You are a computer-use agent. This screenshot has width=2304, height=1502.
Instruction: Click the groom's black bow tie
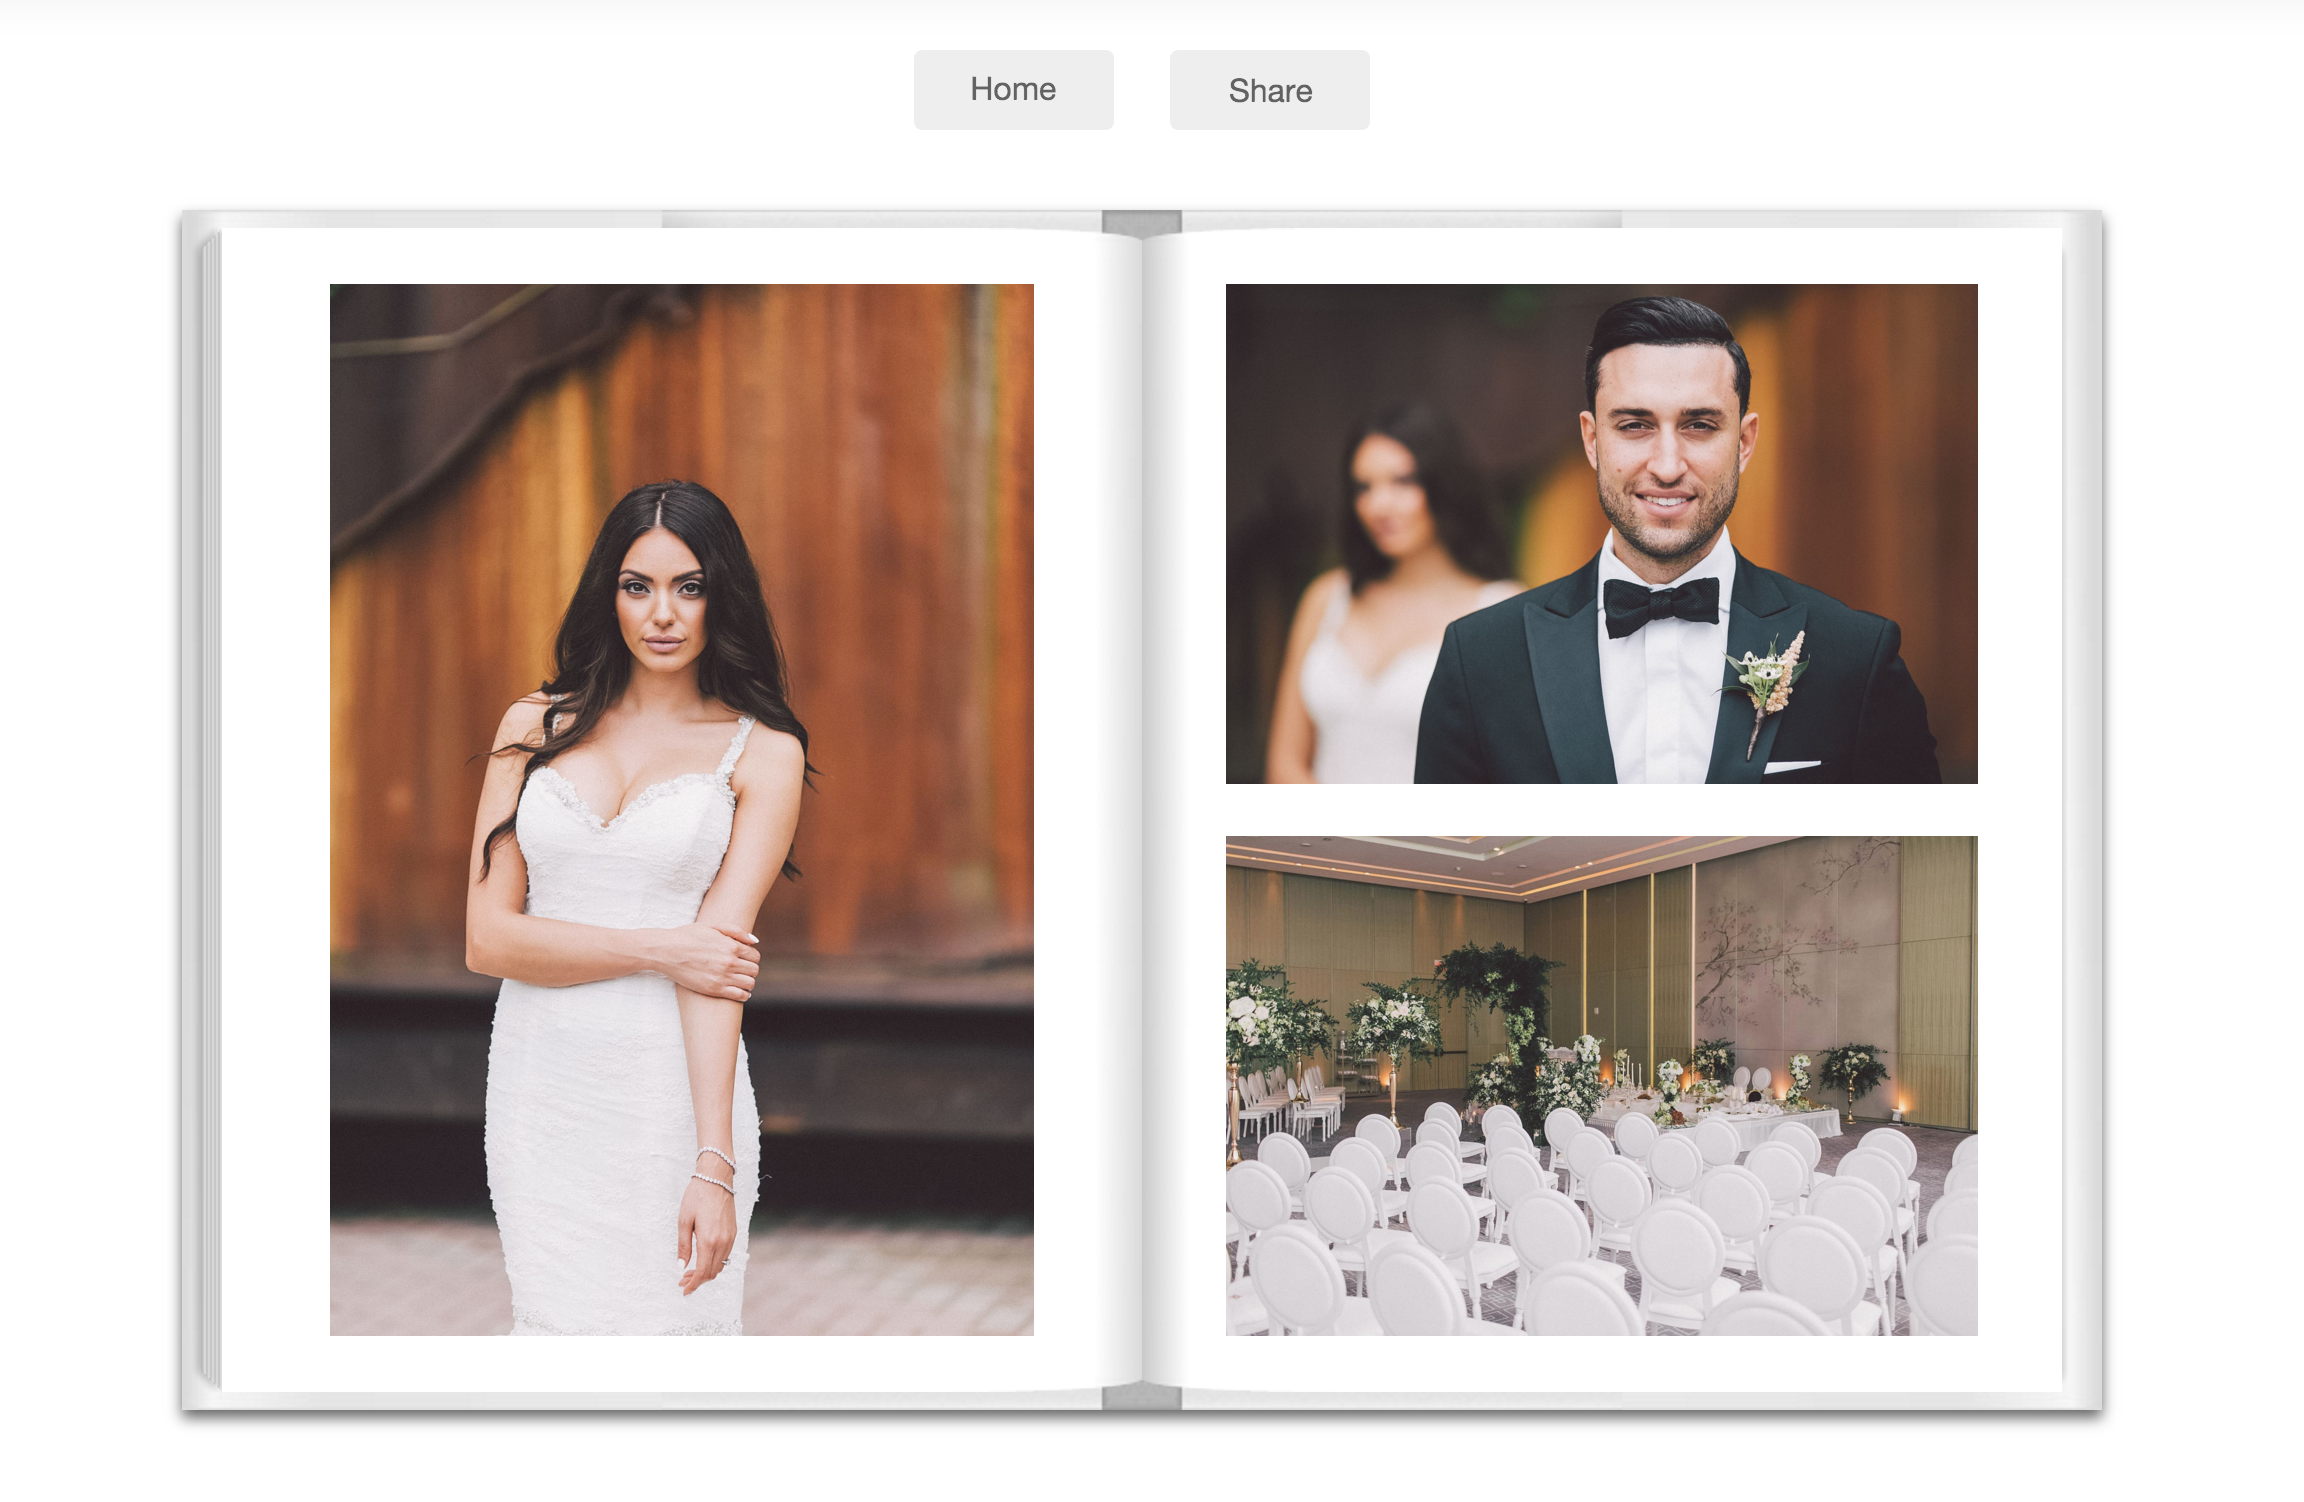[1660, 603]
